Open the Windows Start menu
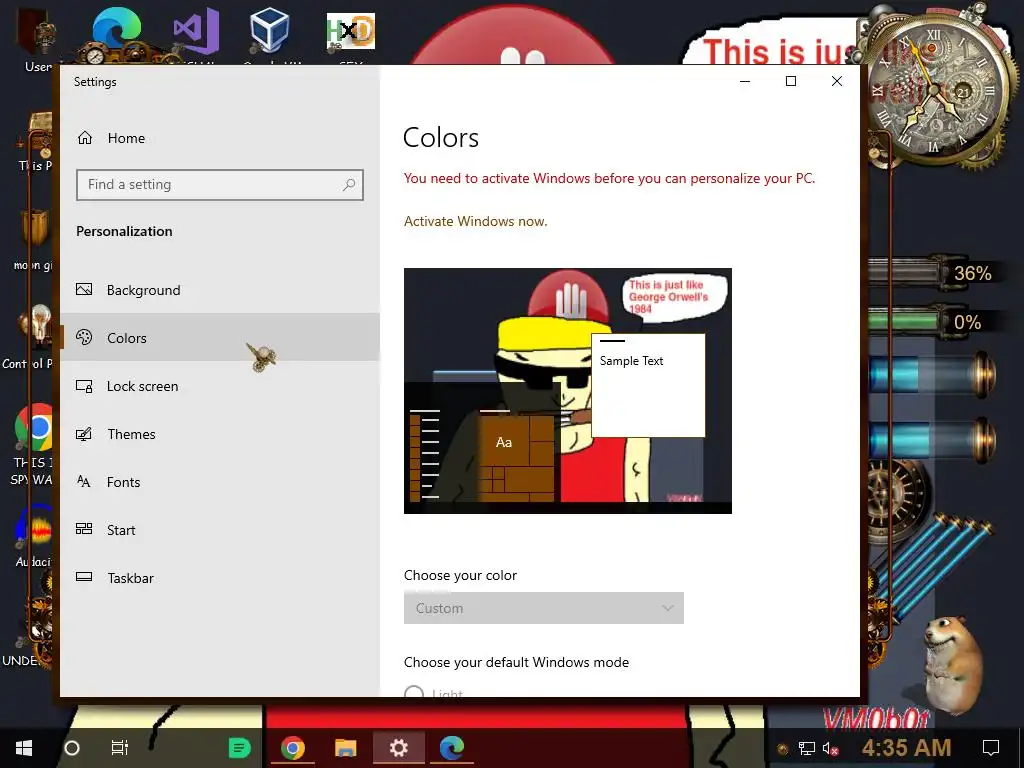The width and height of the screenshot is (1024, 768). (x=24, y=748)
